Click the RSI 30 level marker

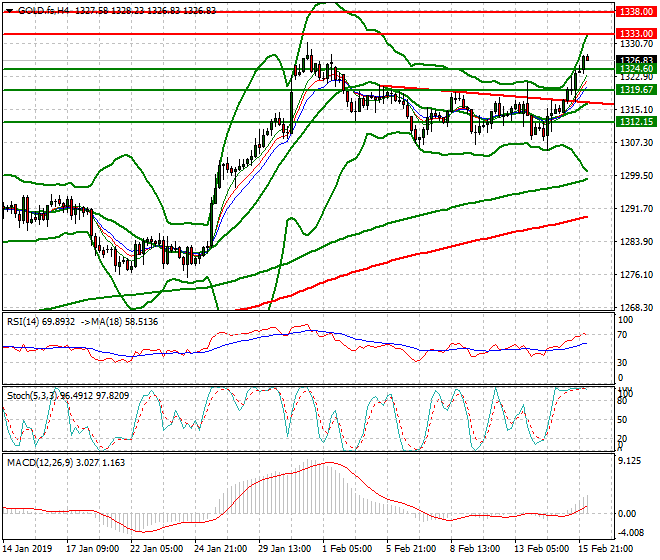click(623, 363)
